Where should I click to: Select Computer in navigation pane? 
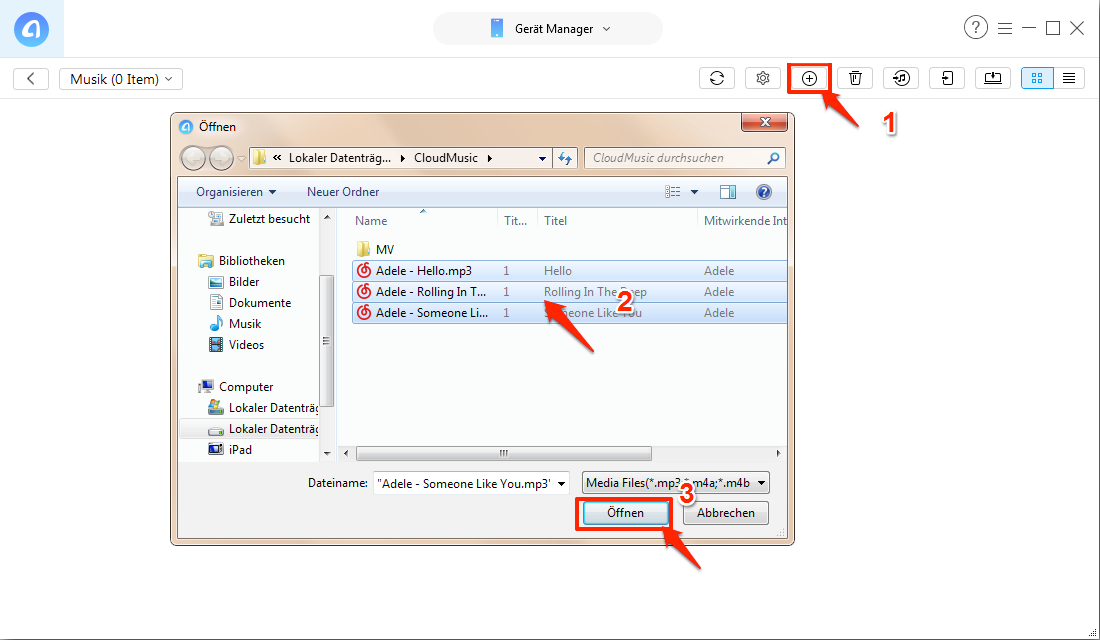[x=236, y=387]
